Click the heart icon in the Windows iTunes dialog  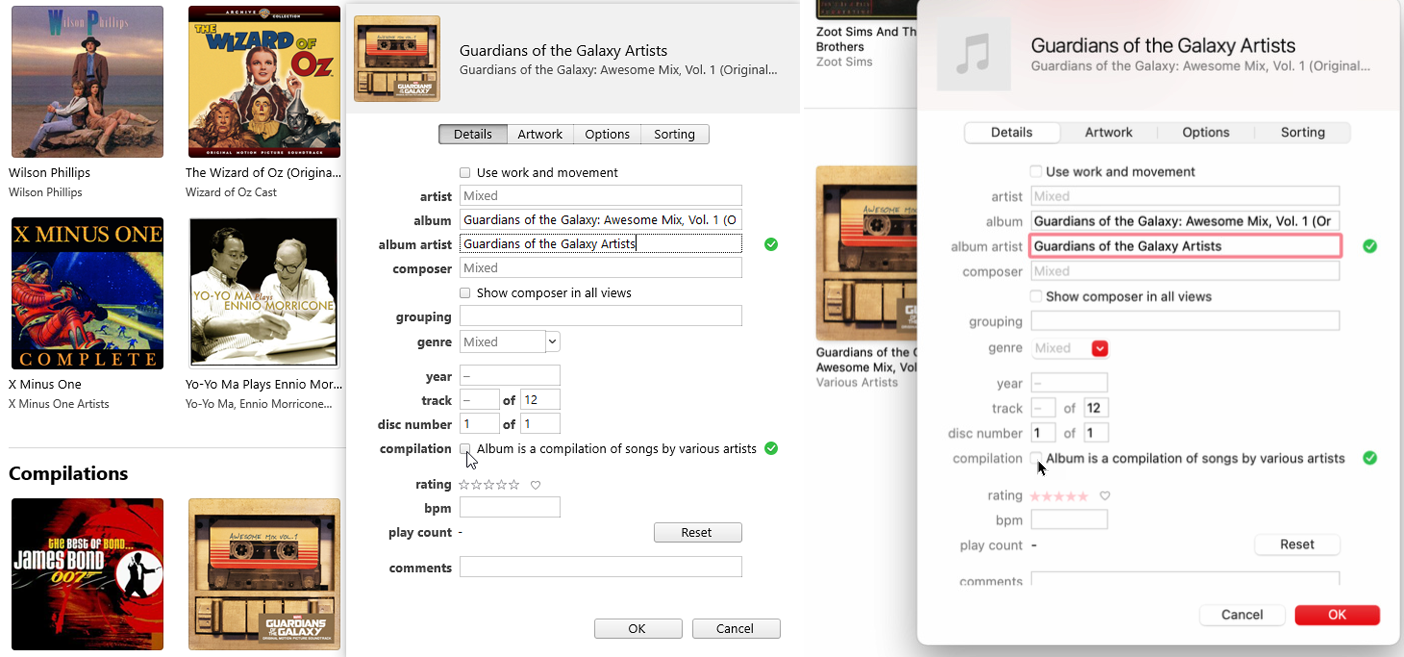[x=535, y=485]
